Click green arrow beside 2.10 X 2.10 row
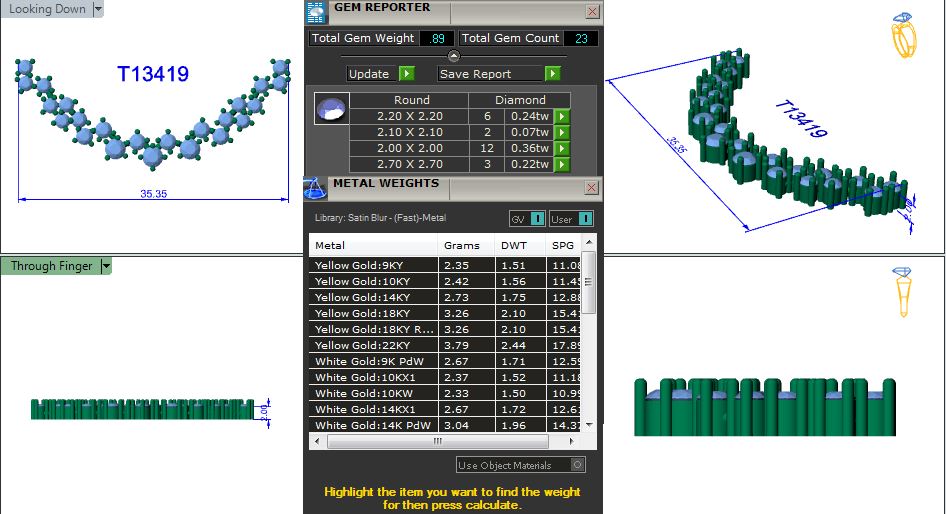The height and width of the screenshot is (514, 946). tap(562, 133)
